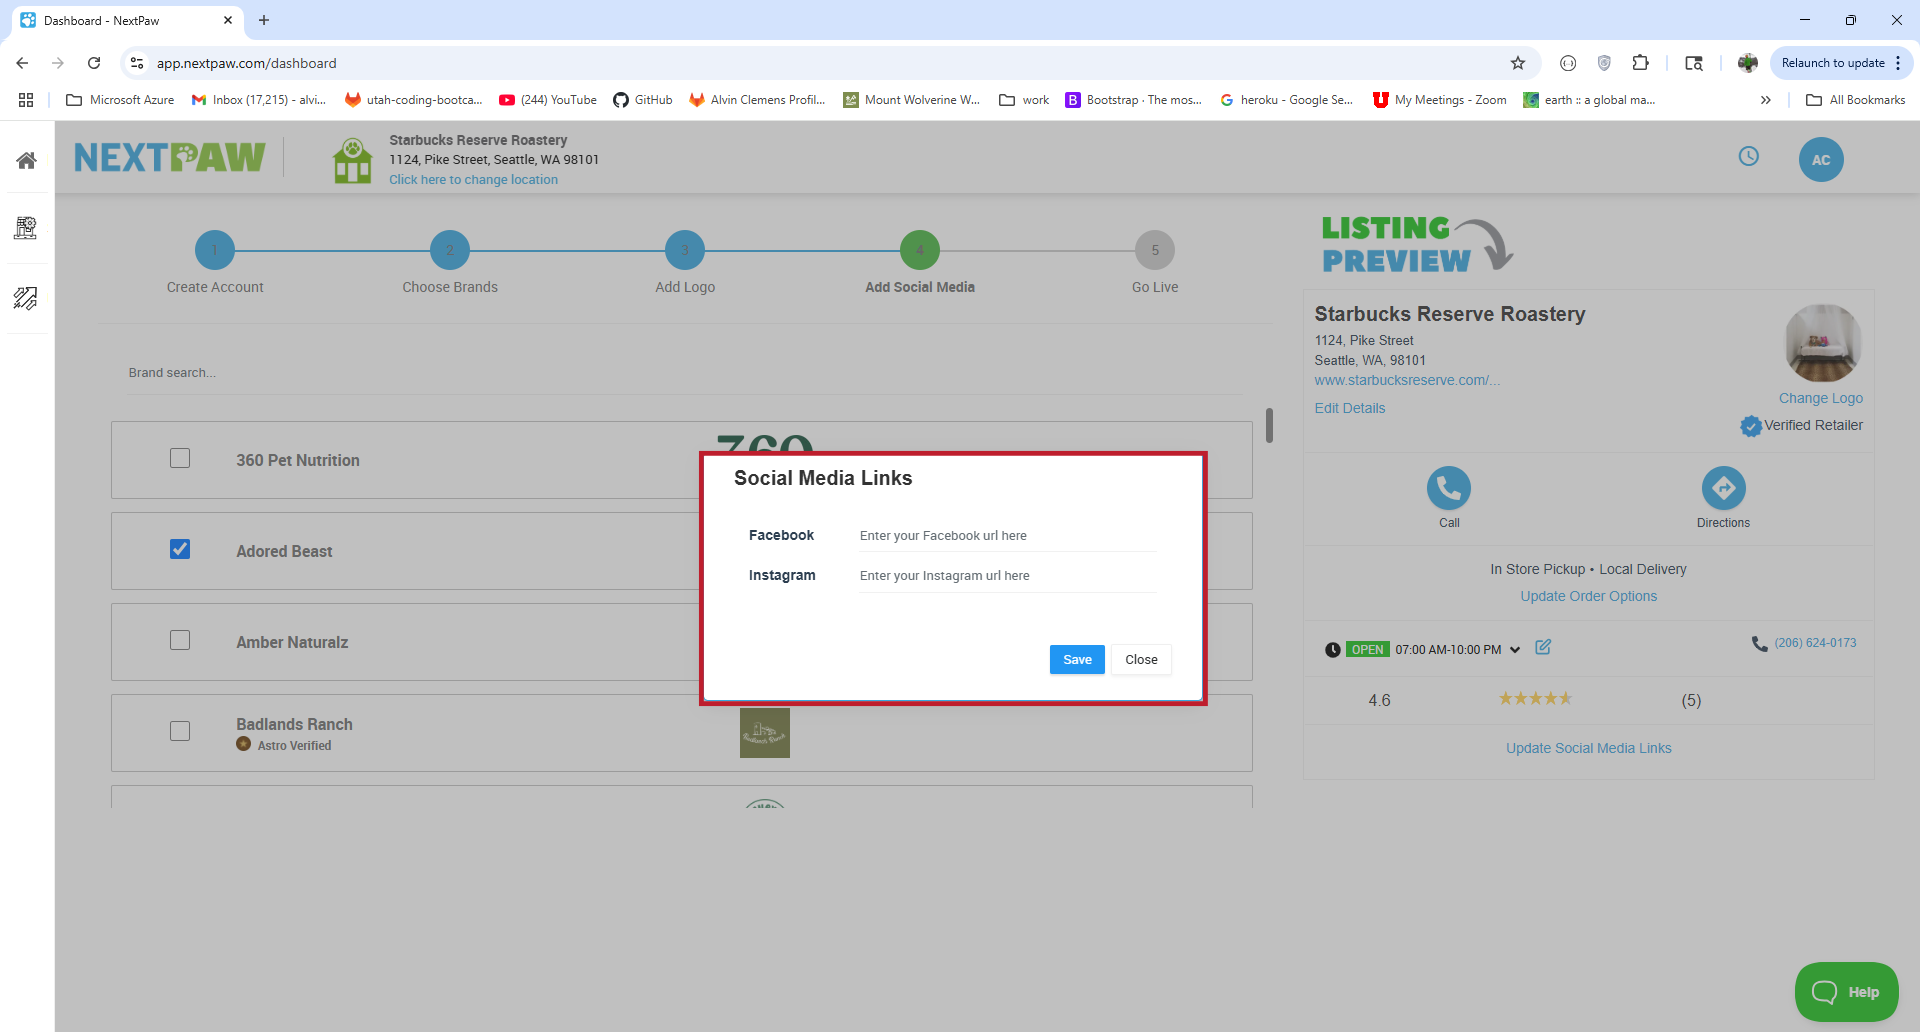Open the work bookmarks folder
Image resolution: width=1920 pixels, height=1032 pixels.
(1024, 100)
